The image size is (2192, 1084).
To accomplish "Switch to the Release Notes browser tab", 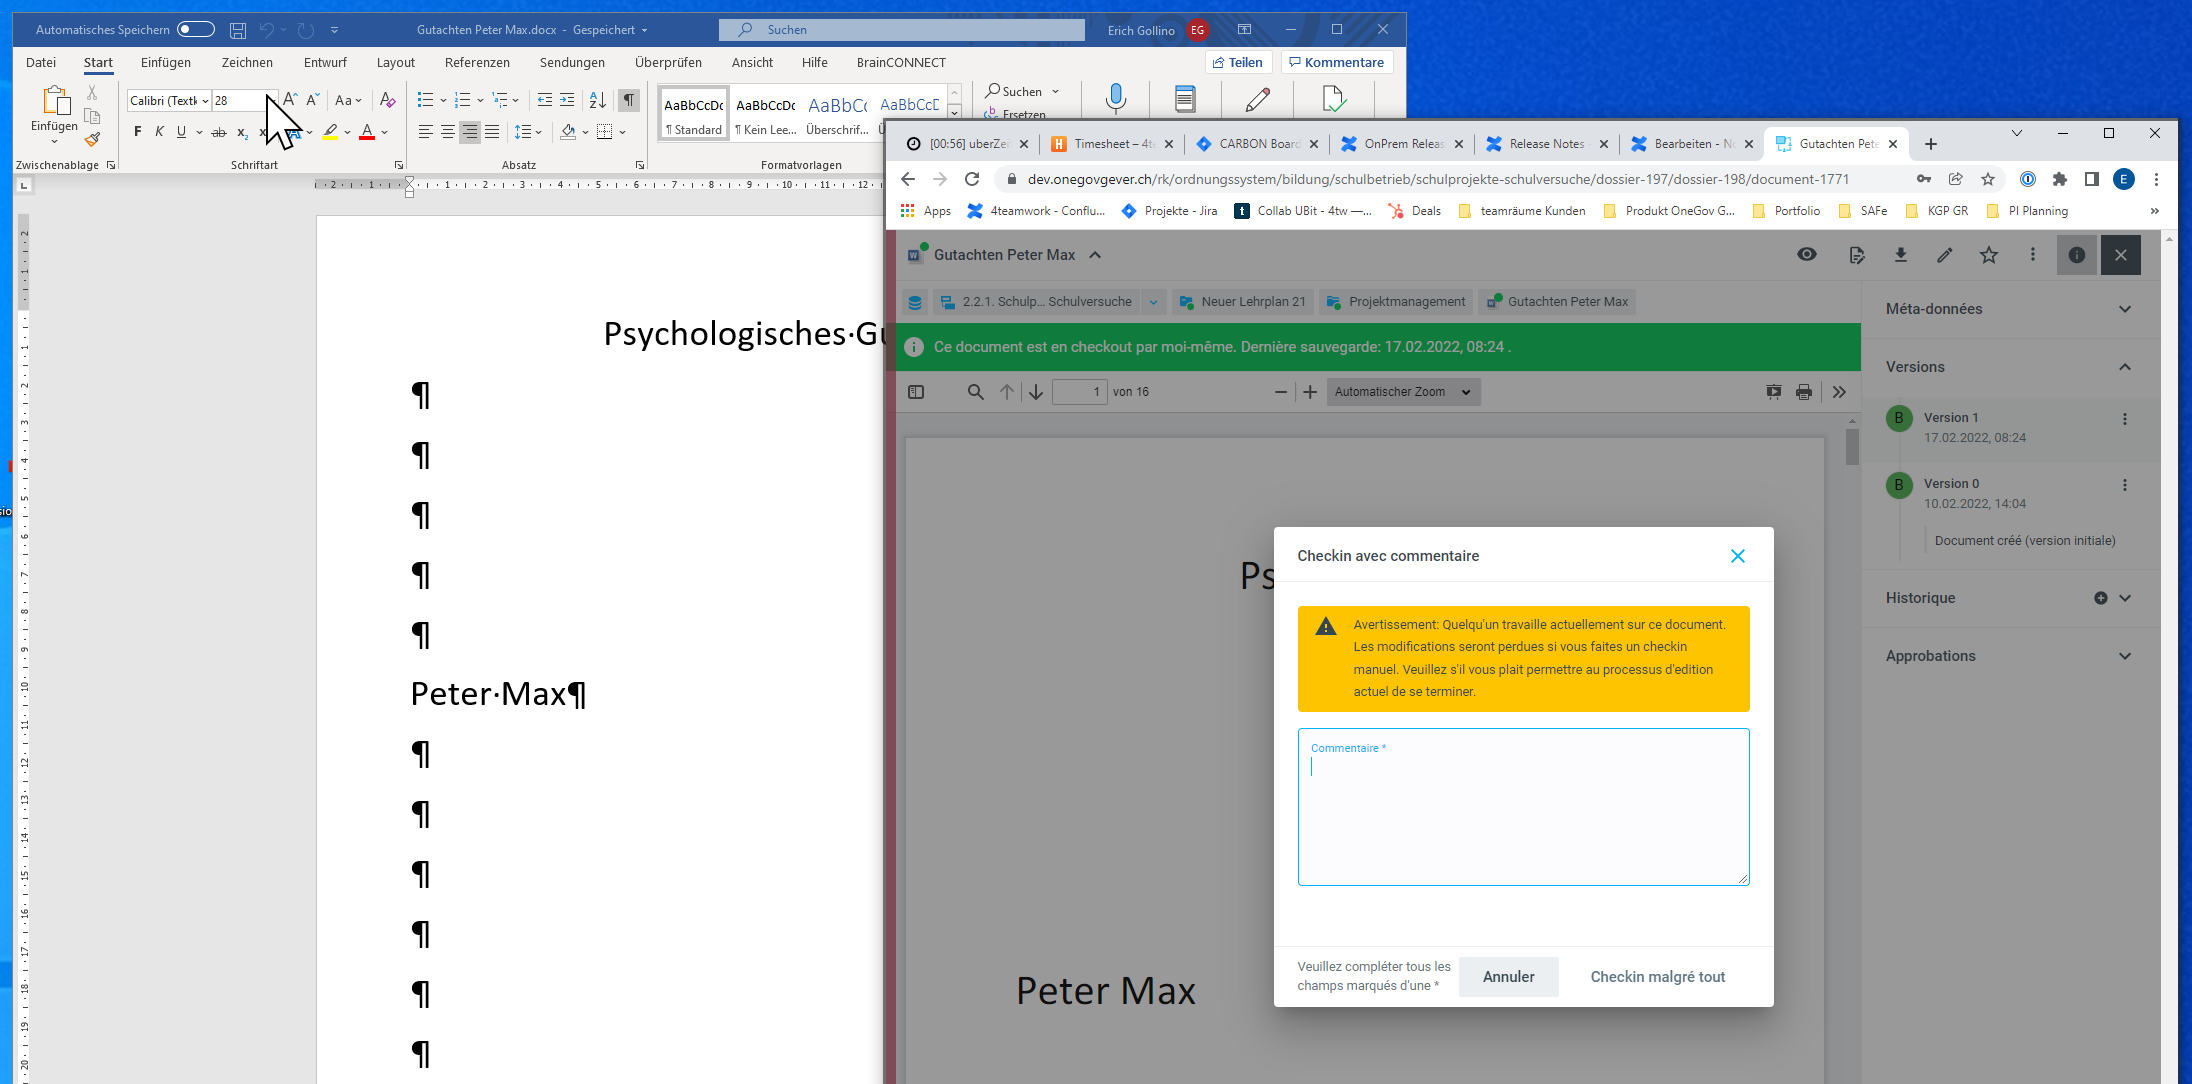I will [1546, 144].
